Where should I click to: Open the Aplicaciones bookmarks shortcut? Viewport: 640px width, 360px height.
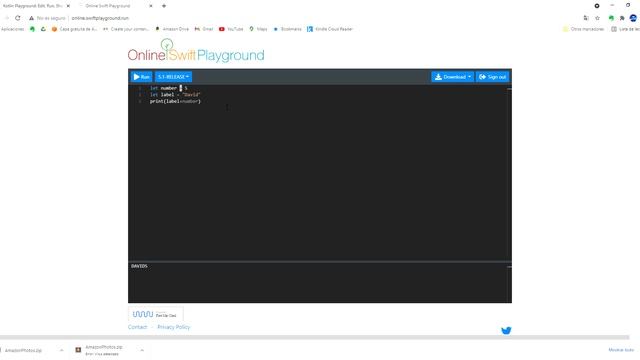12,29
